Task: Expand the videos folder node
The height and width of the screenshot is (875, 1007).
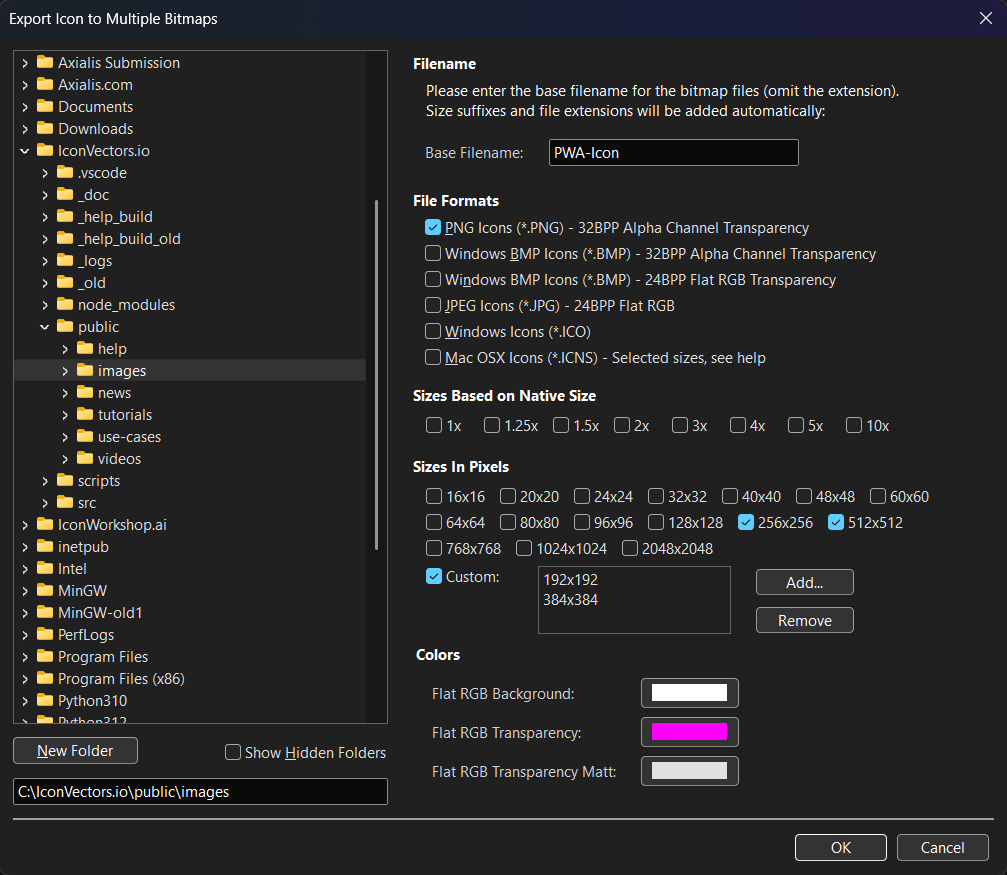Action: click(65, 459)
